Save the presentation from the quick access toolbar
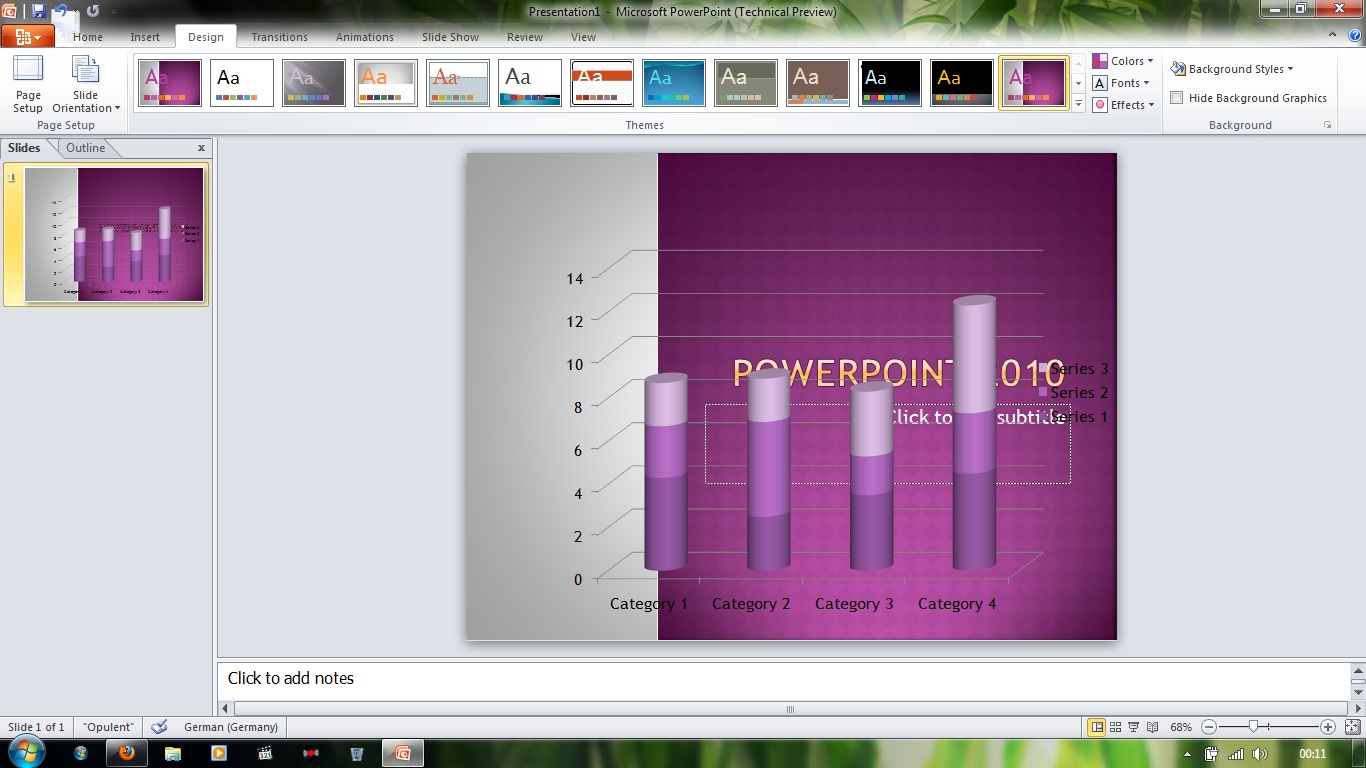1366x768 pixels. (x=38, y=11)
